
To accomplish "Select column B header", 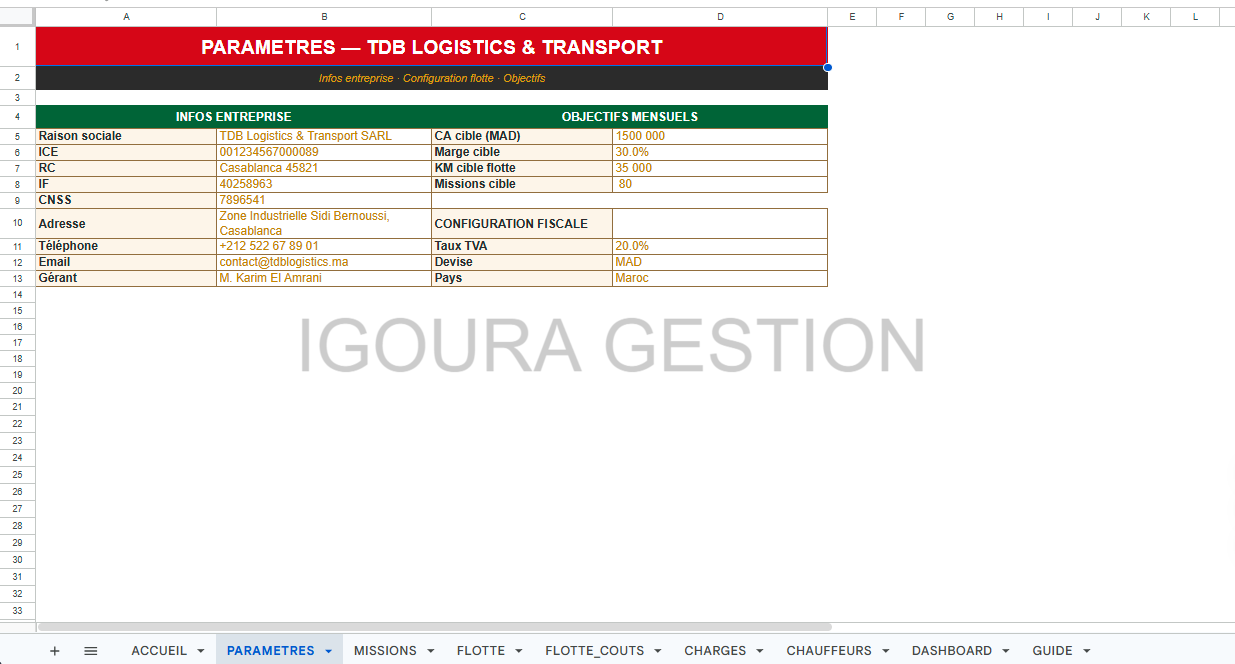I will tap(324, 17).
